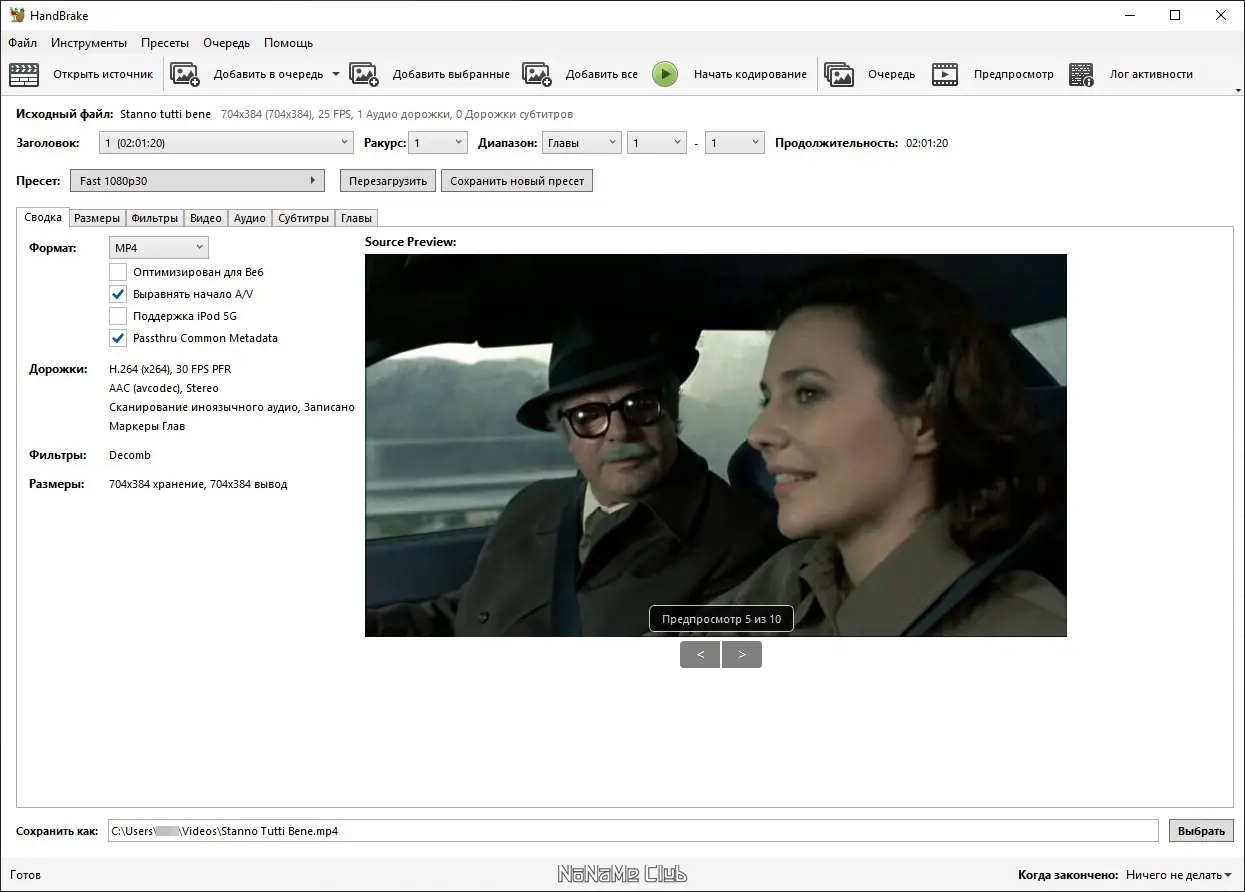Switch to the Субтитры tab
This screenshot has width=1245, height=892.
pos(304,218)
